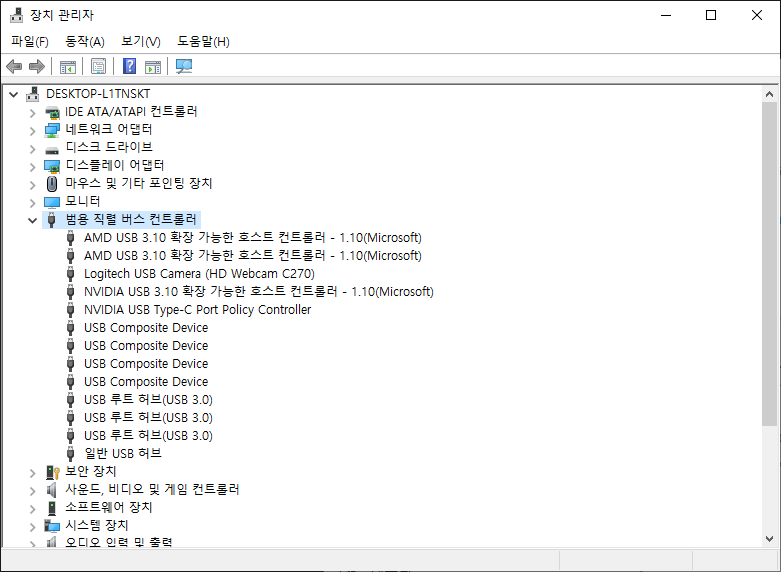Screen dimensions: 781x572
Task: Minimize the 장치 관리자 window
Action: point(666,15)
